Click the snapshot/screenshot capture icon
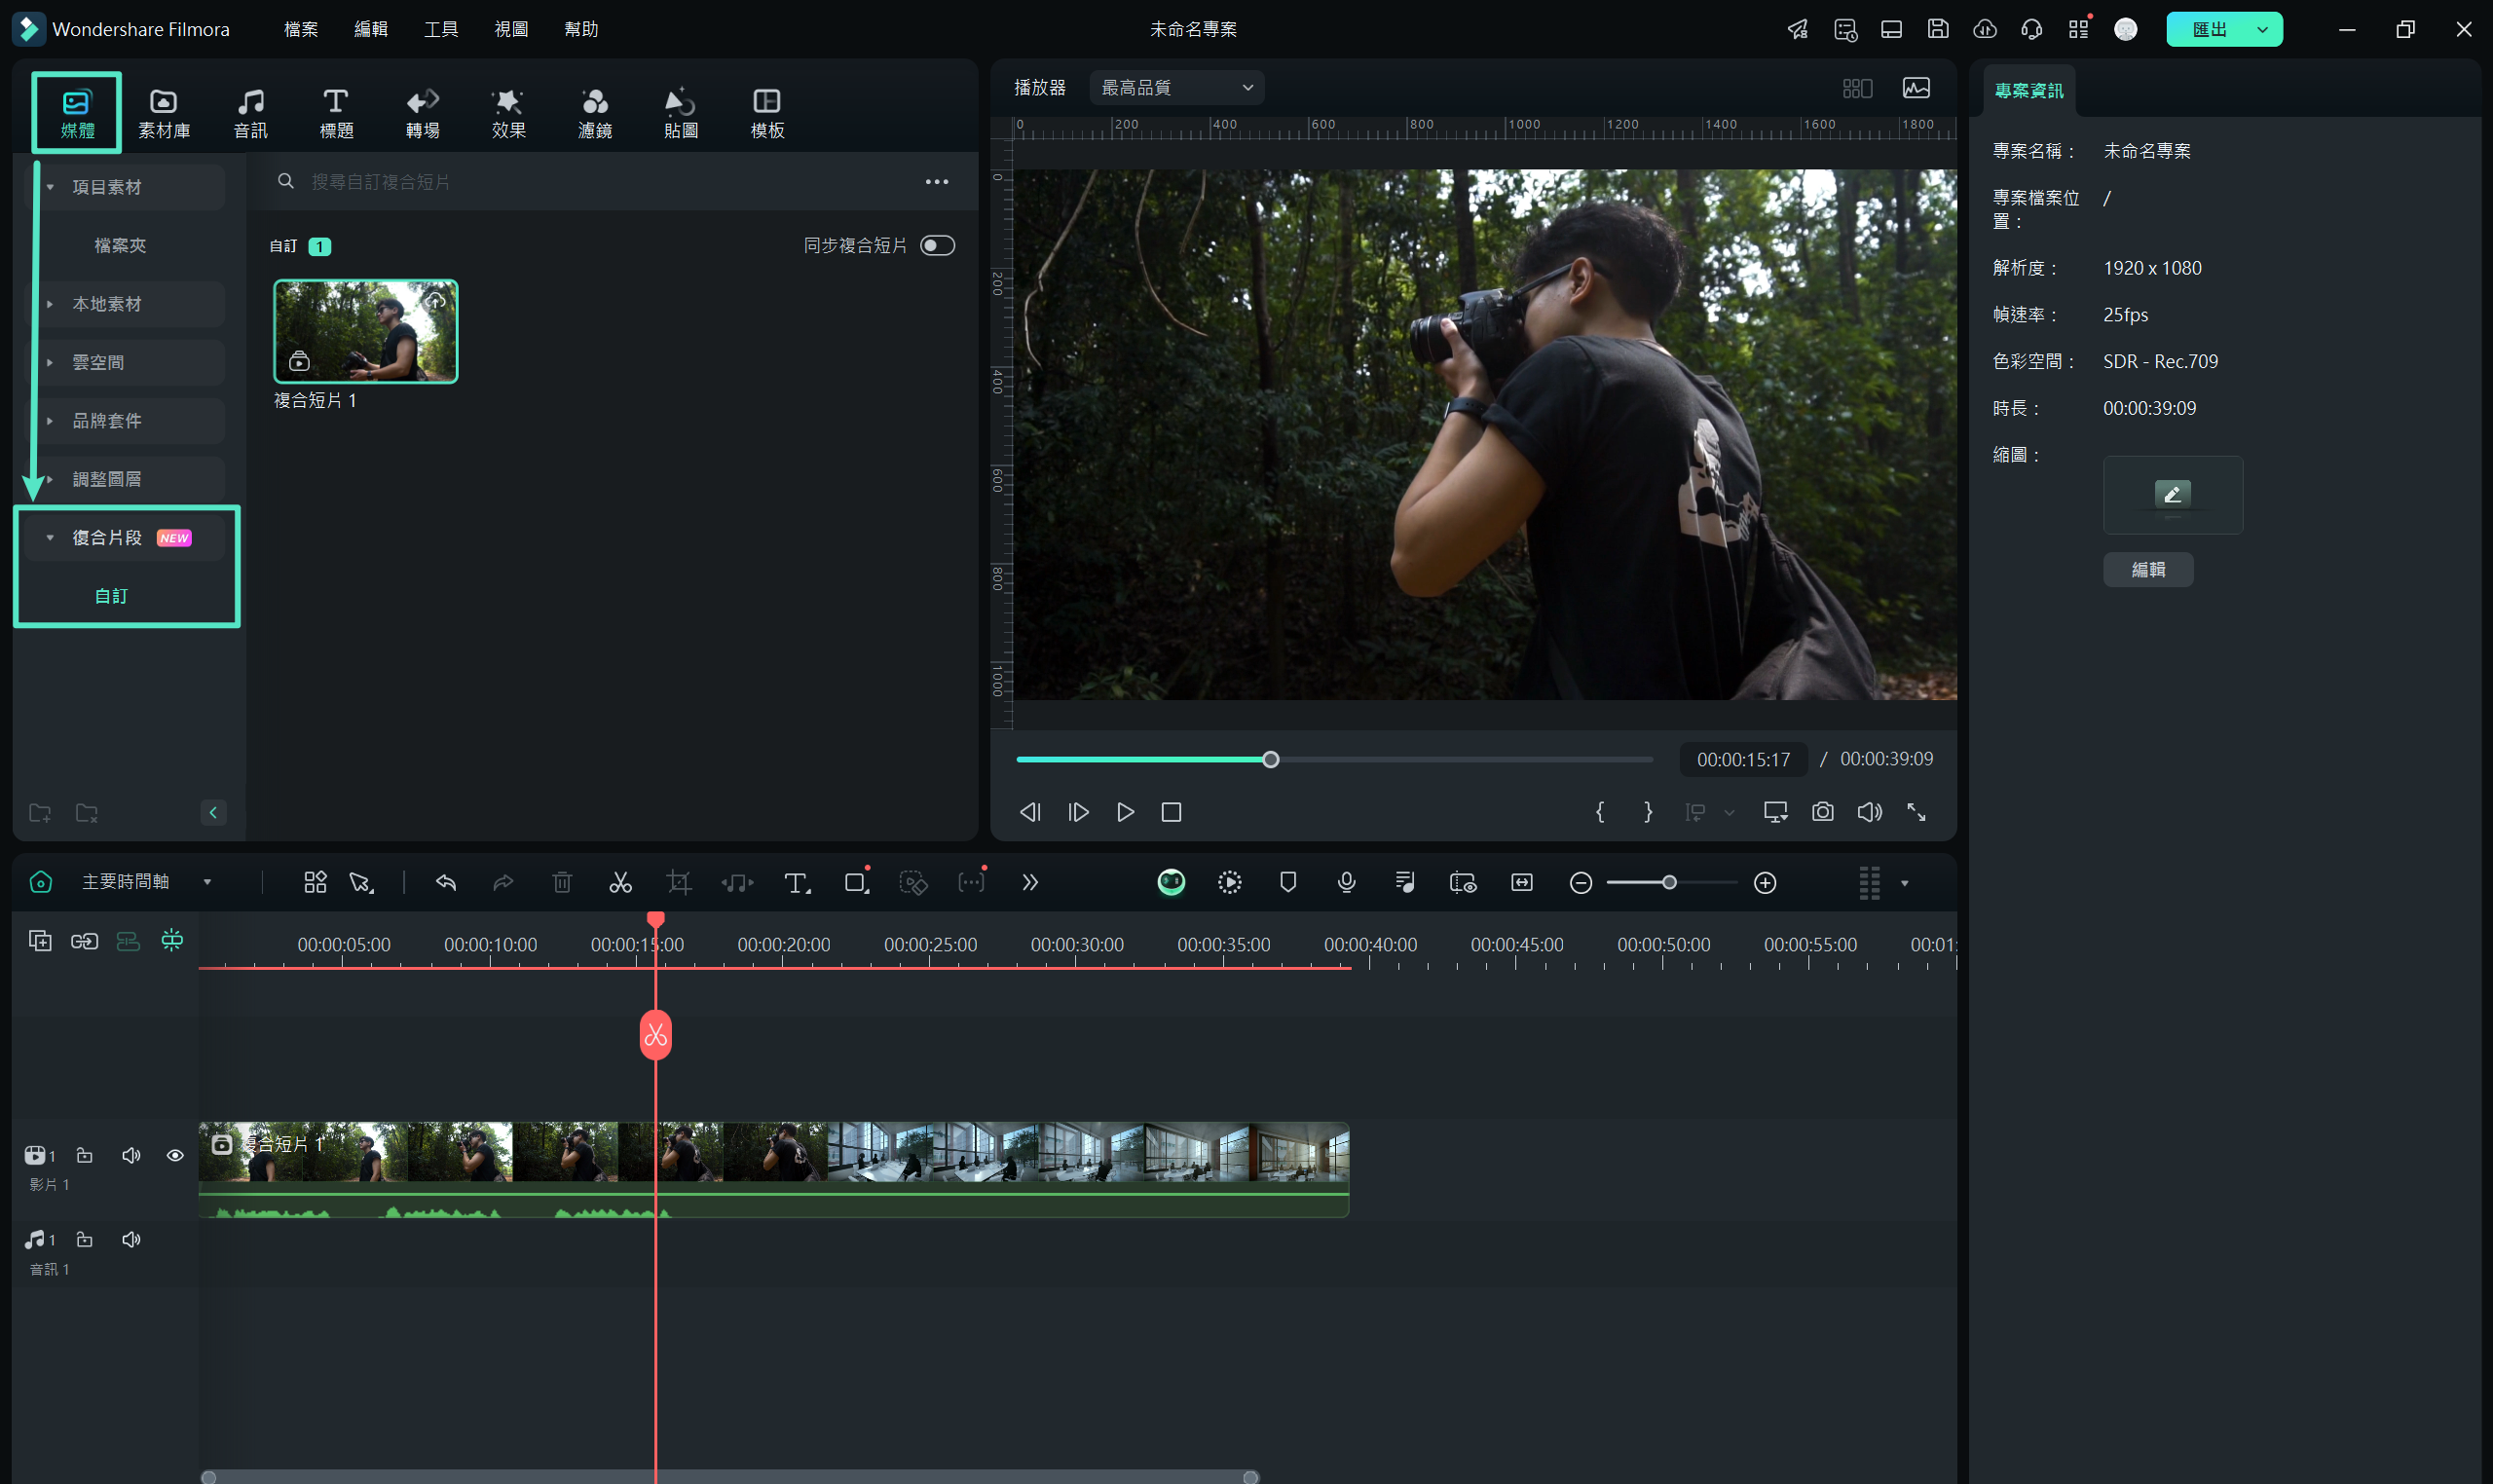2493x1484 pixels. click(x=1822, y=811)
